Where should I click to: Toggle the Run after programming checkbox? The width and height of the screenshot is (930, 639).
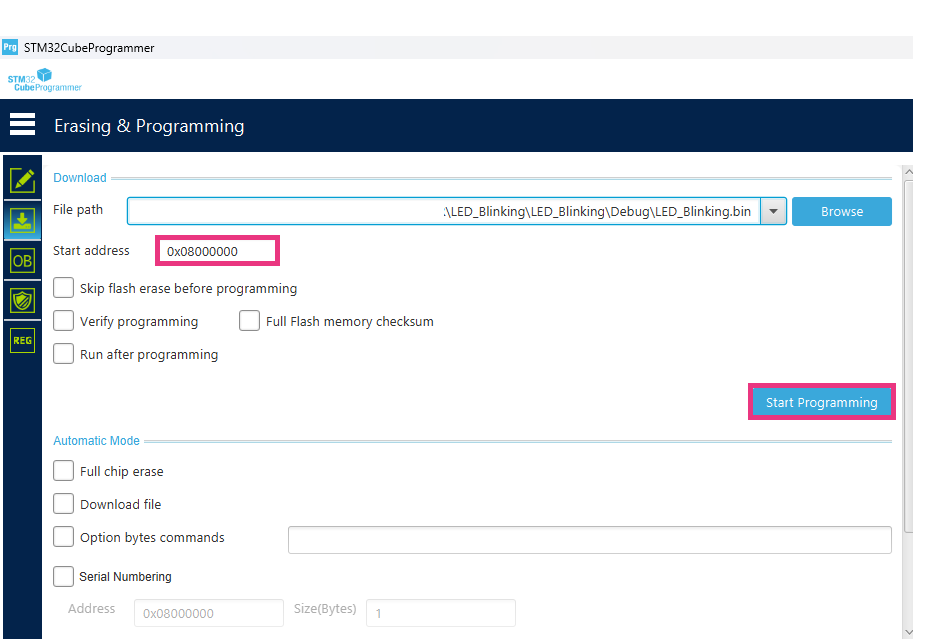click(63, 353)
